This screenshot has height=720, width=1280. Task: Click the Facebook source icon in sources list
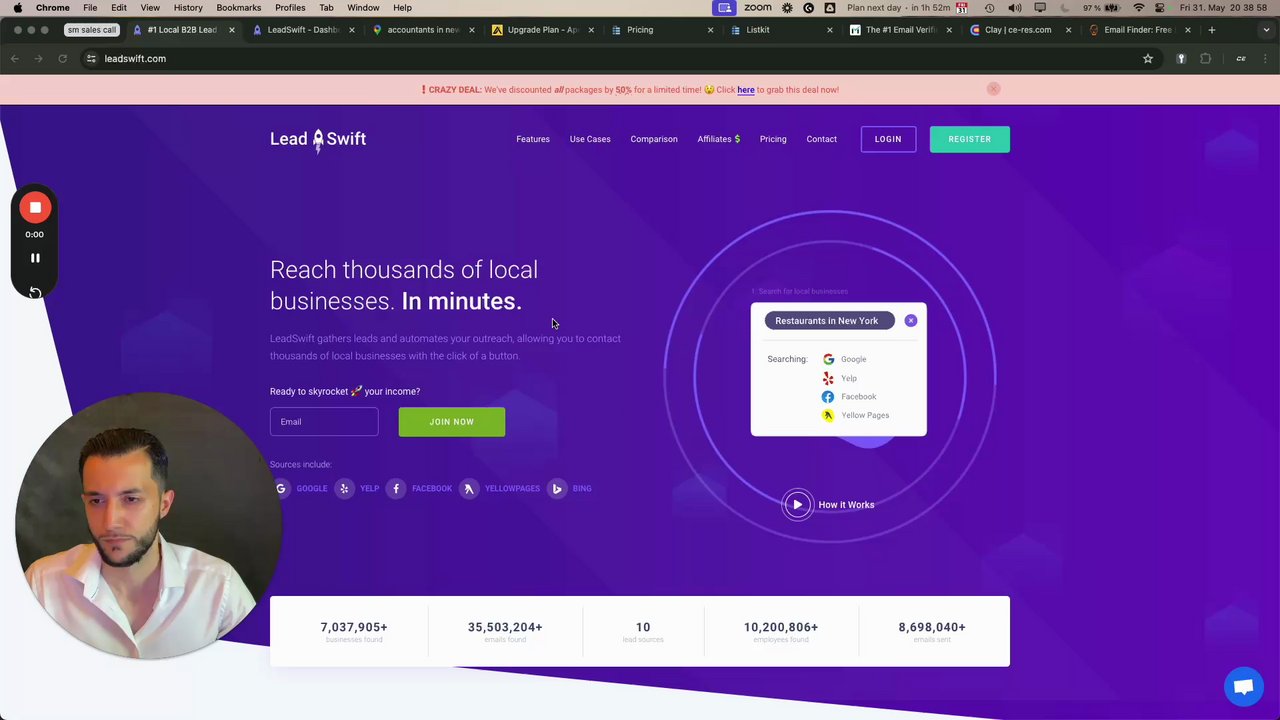click(x=396, y=488)
